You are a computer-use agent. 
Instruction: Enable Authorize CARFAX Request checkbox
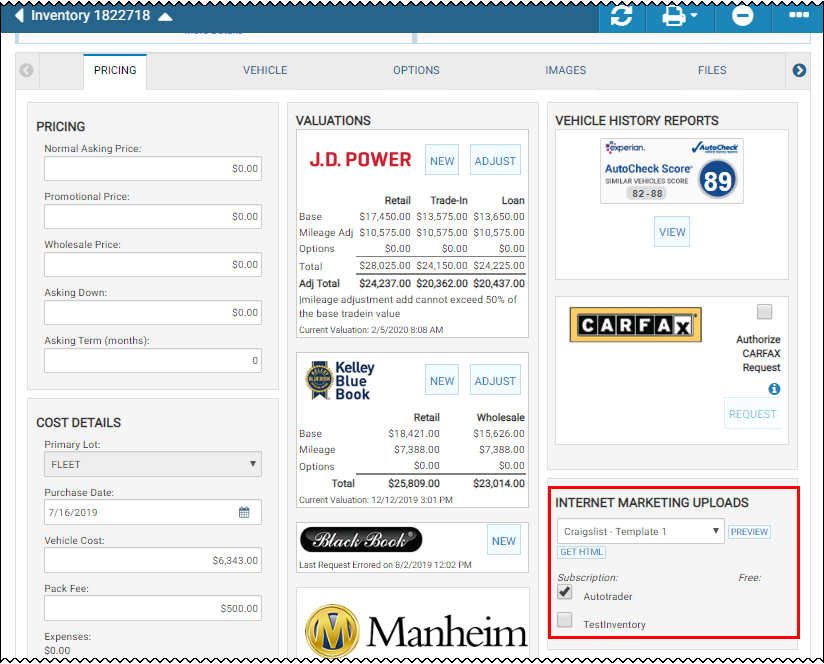tap(765, 312)
